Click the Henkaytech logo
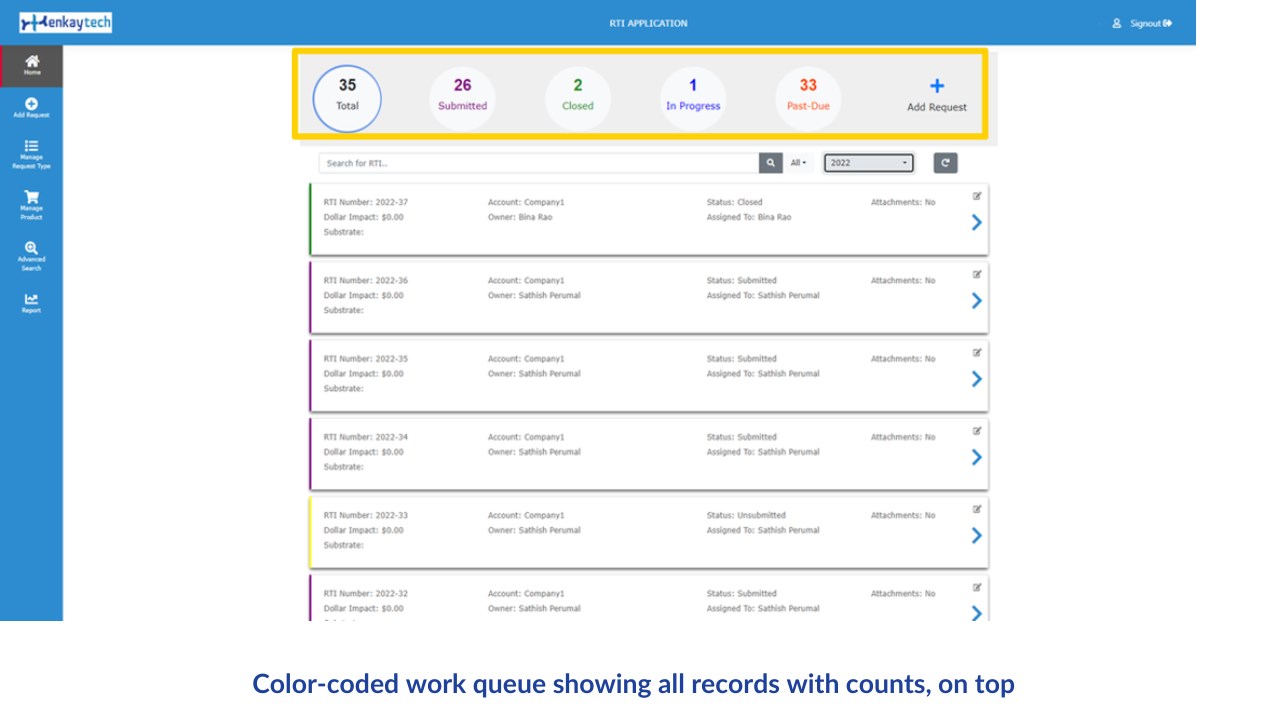 pos(66,22)
